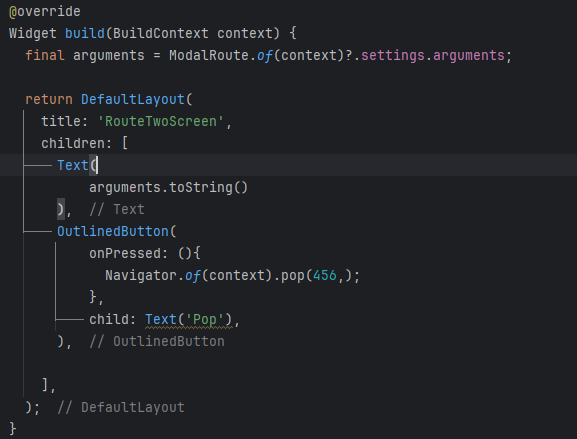This screenshot has width=577, height=439.
Task: Click the build method name
Action: point(85,33)
